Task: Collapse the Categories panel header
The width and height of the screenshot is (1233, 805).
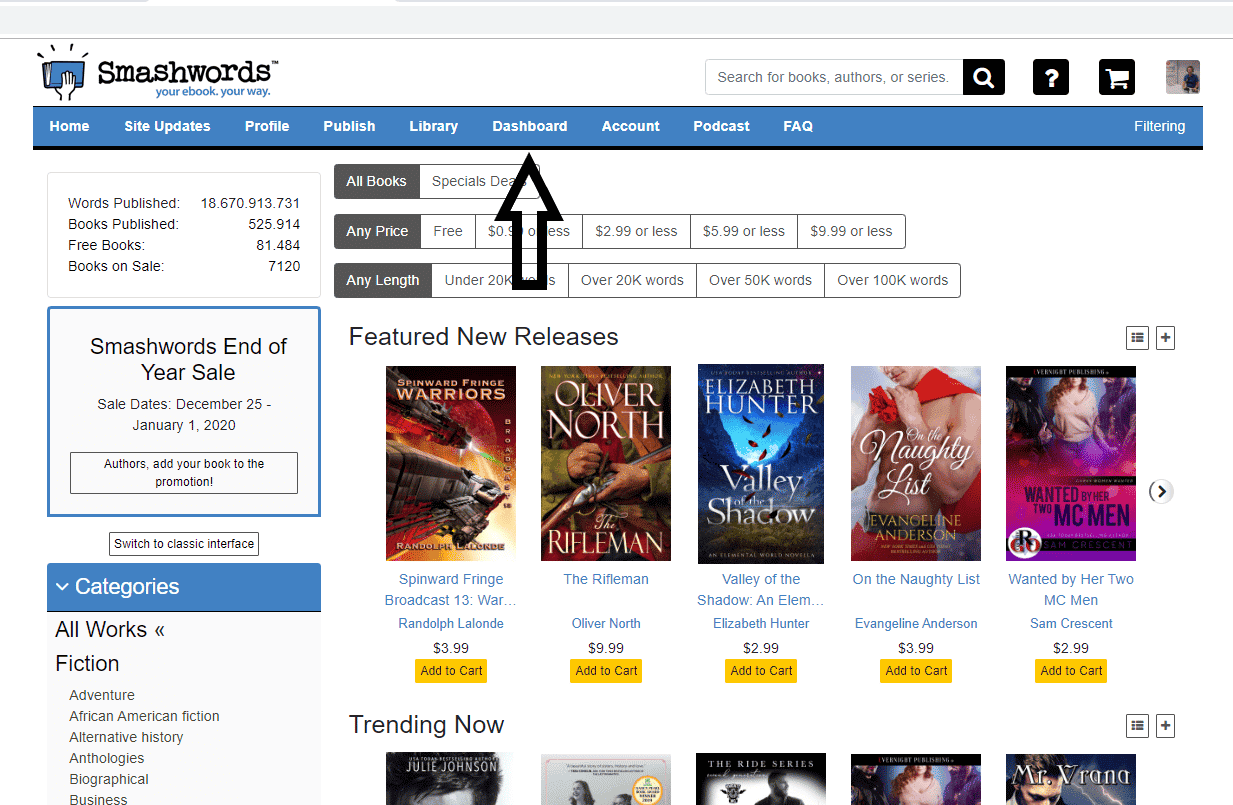Action: coord(184,587)
